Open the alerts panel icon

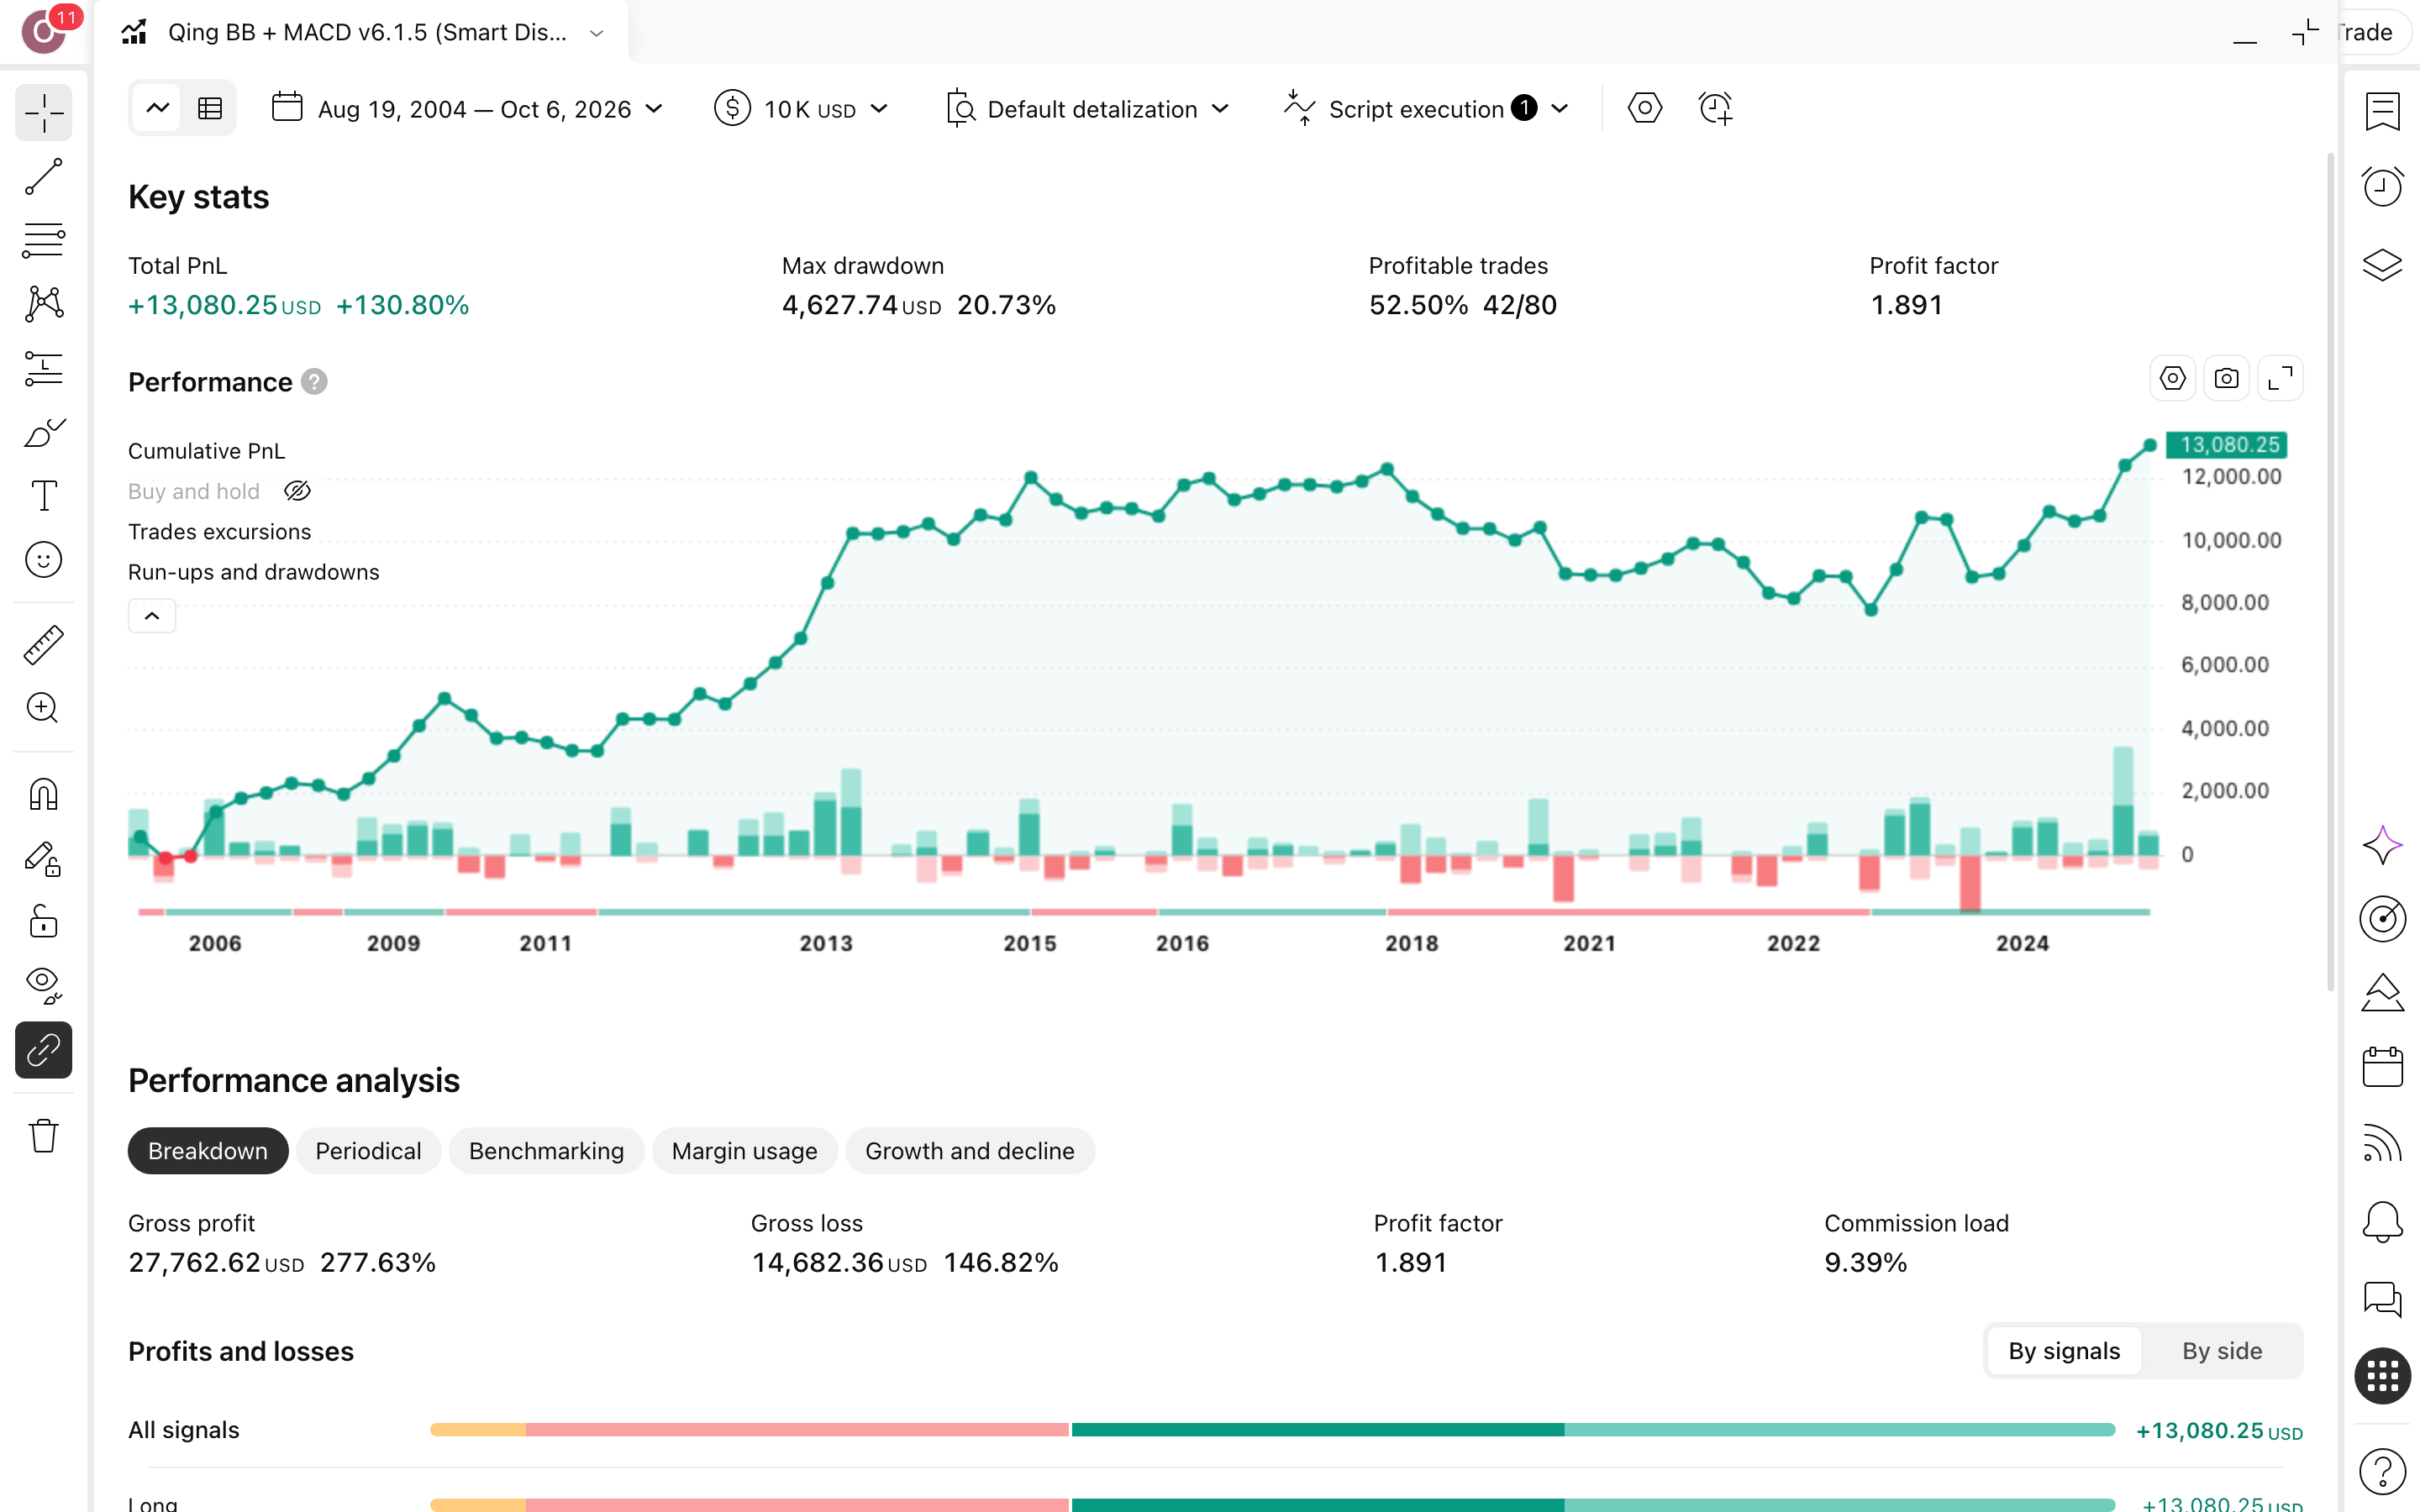tap(2383, 187)
